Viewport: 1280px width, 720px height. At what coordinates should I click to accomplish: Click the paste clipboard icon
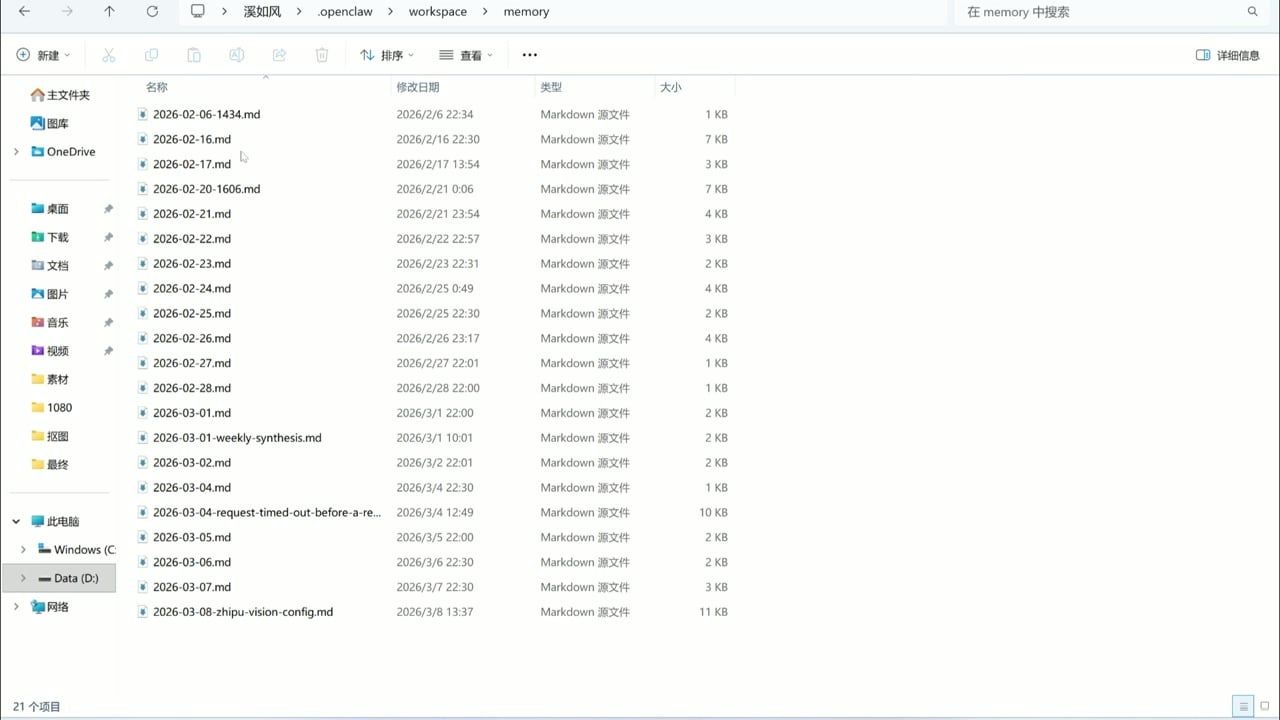click(194, 55)
